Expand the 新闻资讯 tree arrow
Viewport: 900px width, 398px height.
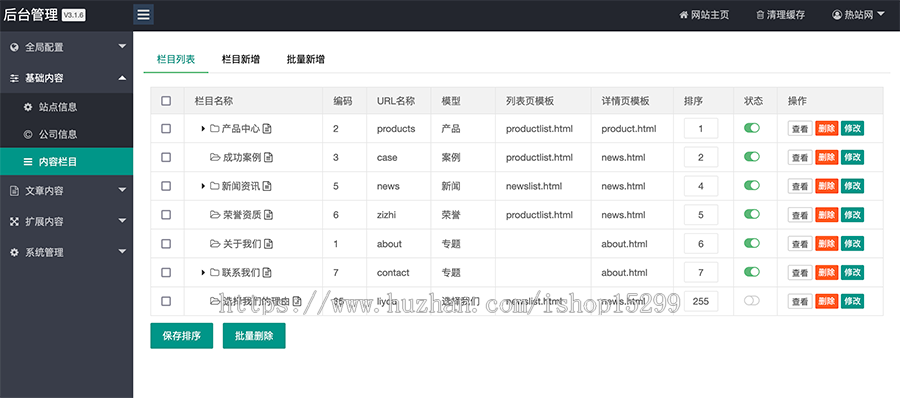(x=203, y=186)
